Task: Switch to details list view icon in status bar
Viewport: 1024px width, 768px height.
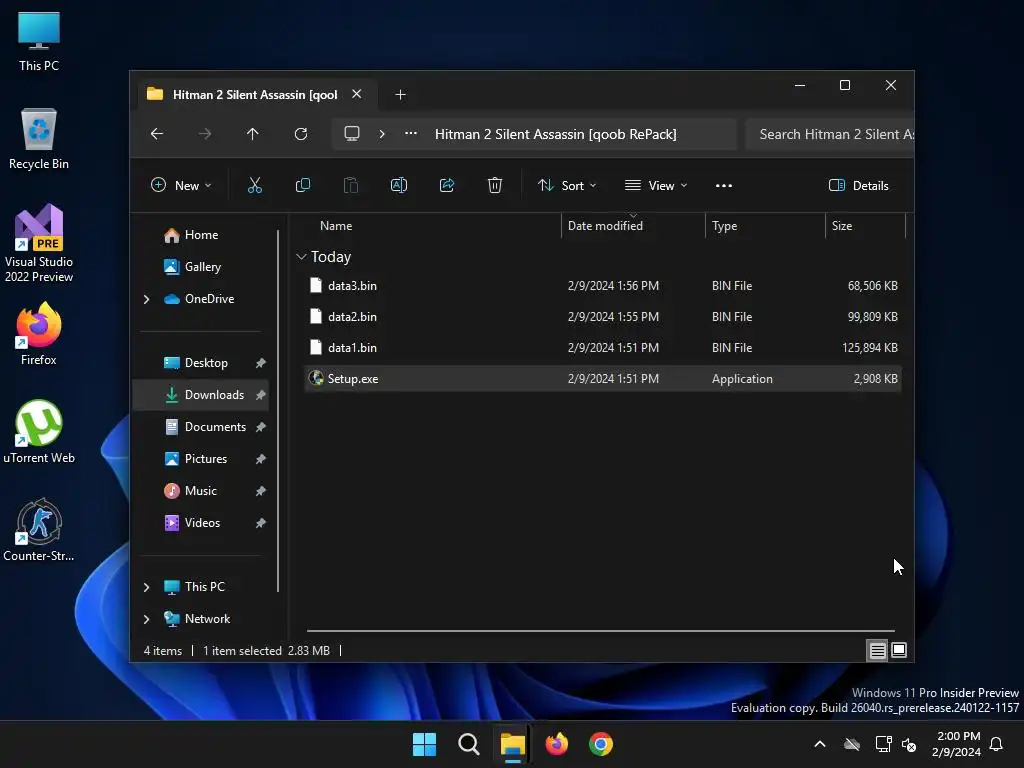Action: [877, 650]
